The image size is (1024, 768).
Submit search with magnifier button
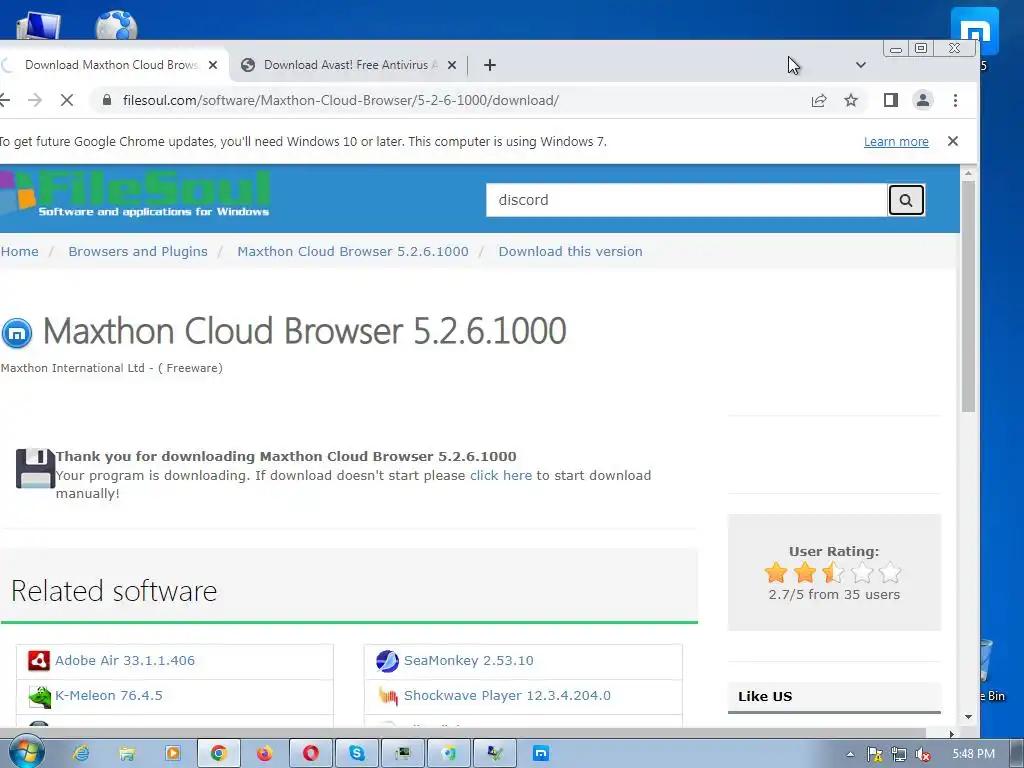[906, 200]
